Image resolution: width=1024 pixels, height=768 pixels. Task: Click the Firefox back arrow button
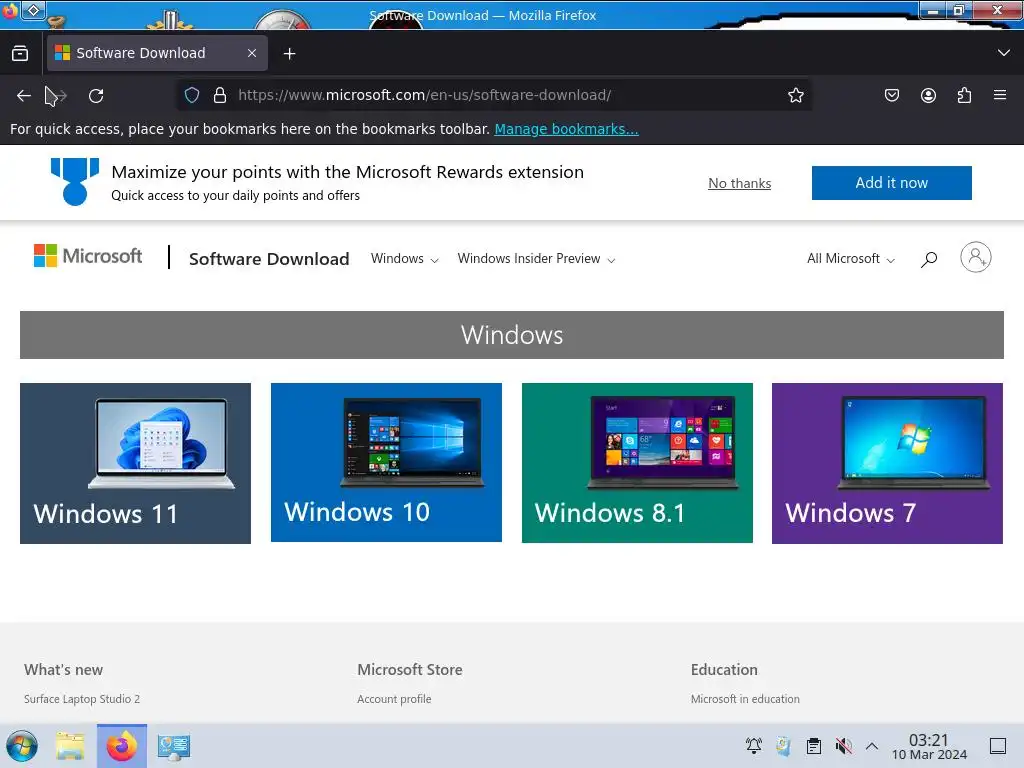tap(24, 96)
